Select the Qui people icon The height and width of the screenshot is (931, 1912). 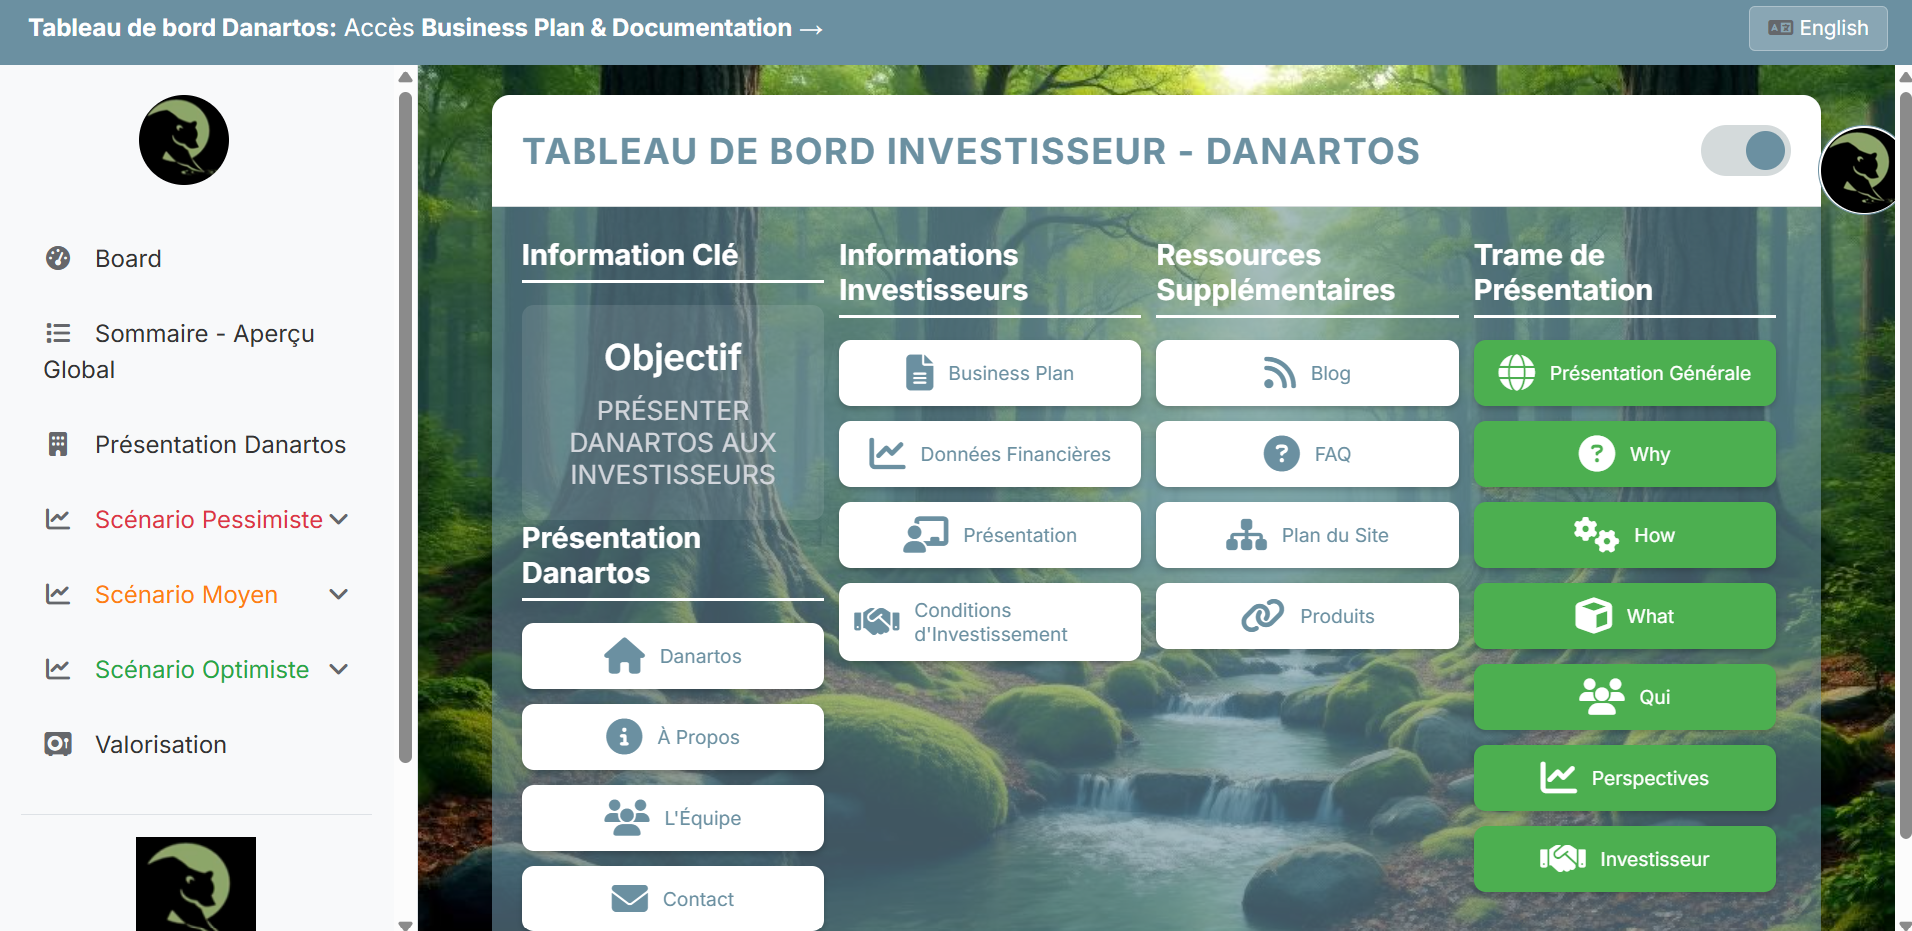point(1600,697)
